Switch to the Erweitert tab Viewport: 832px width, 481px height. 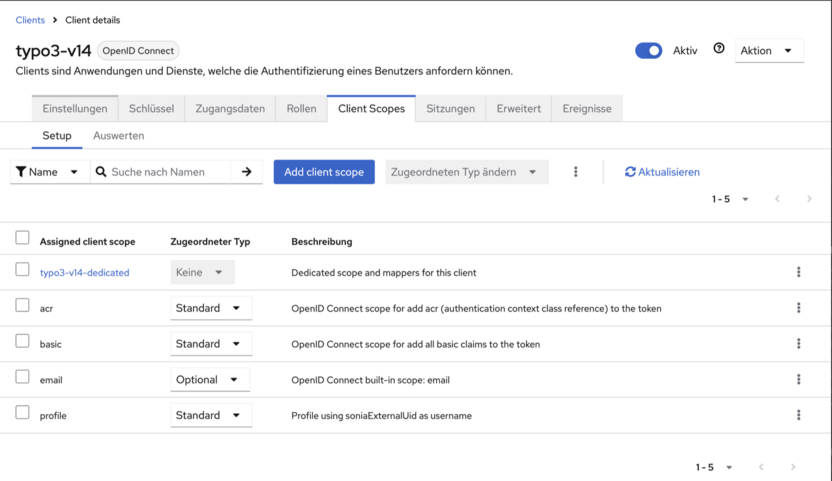[x=518, y=108]
